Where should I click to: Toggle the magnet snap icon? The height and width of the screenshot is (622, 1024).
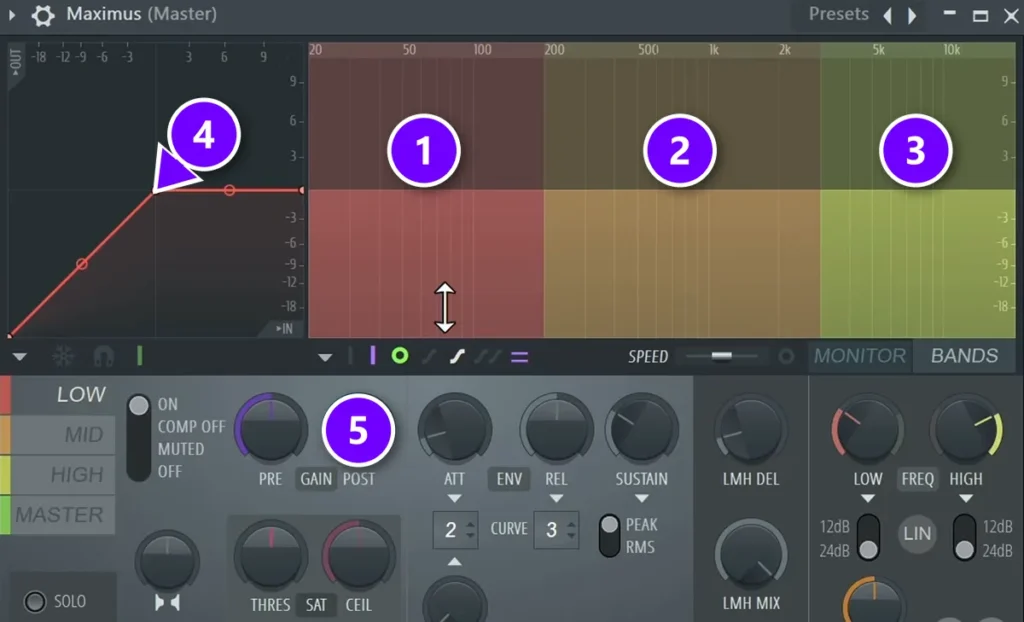pos(103,356)
